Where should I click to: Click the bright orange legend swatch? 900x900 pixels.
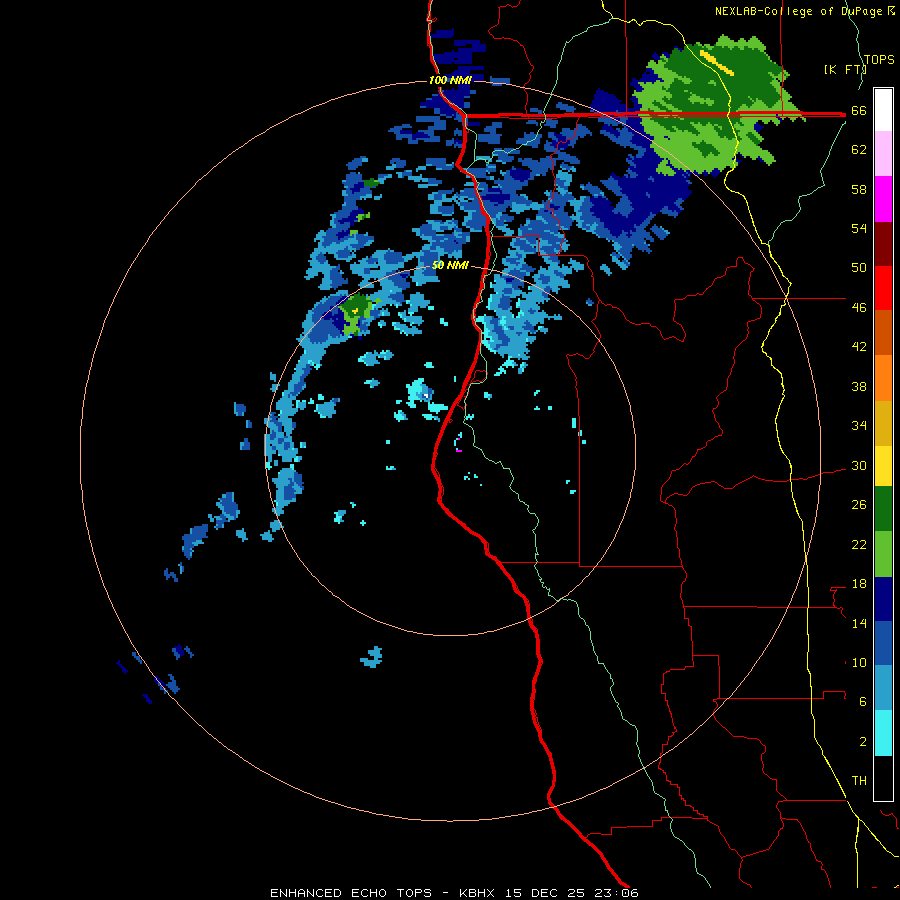pos(883,378)
